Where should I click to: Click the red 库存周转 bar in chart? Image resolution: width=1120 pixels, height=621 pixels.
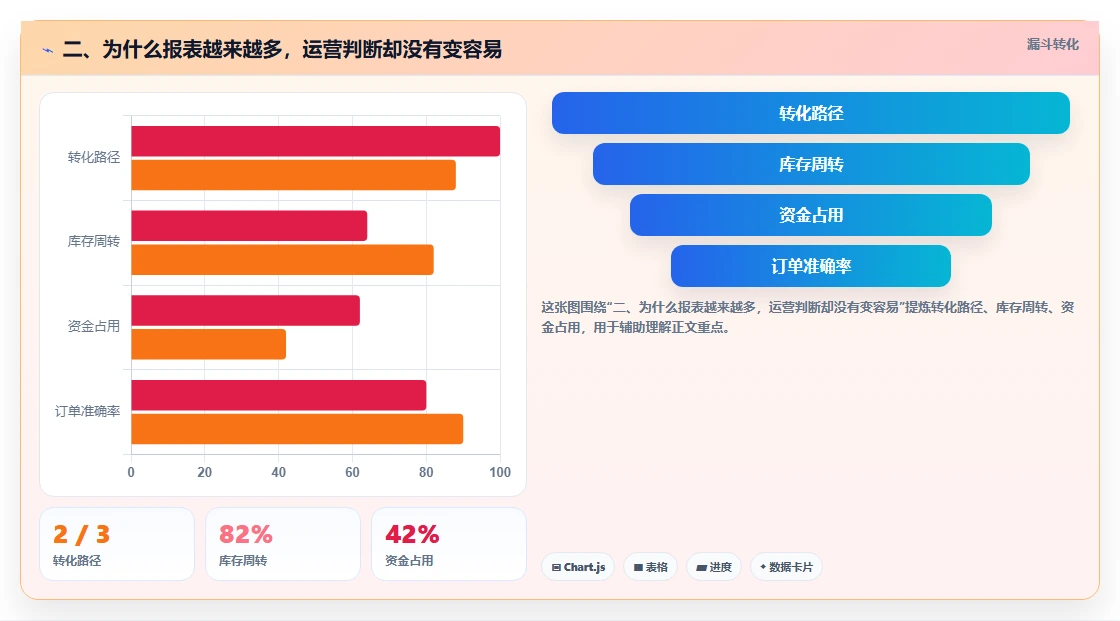coord(249,226)
